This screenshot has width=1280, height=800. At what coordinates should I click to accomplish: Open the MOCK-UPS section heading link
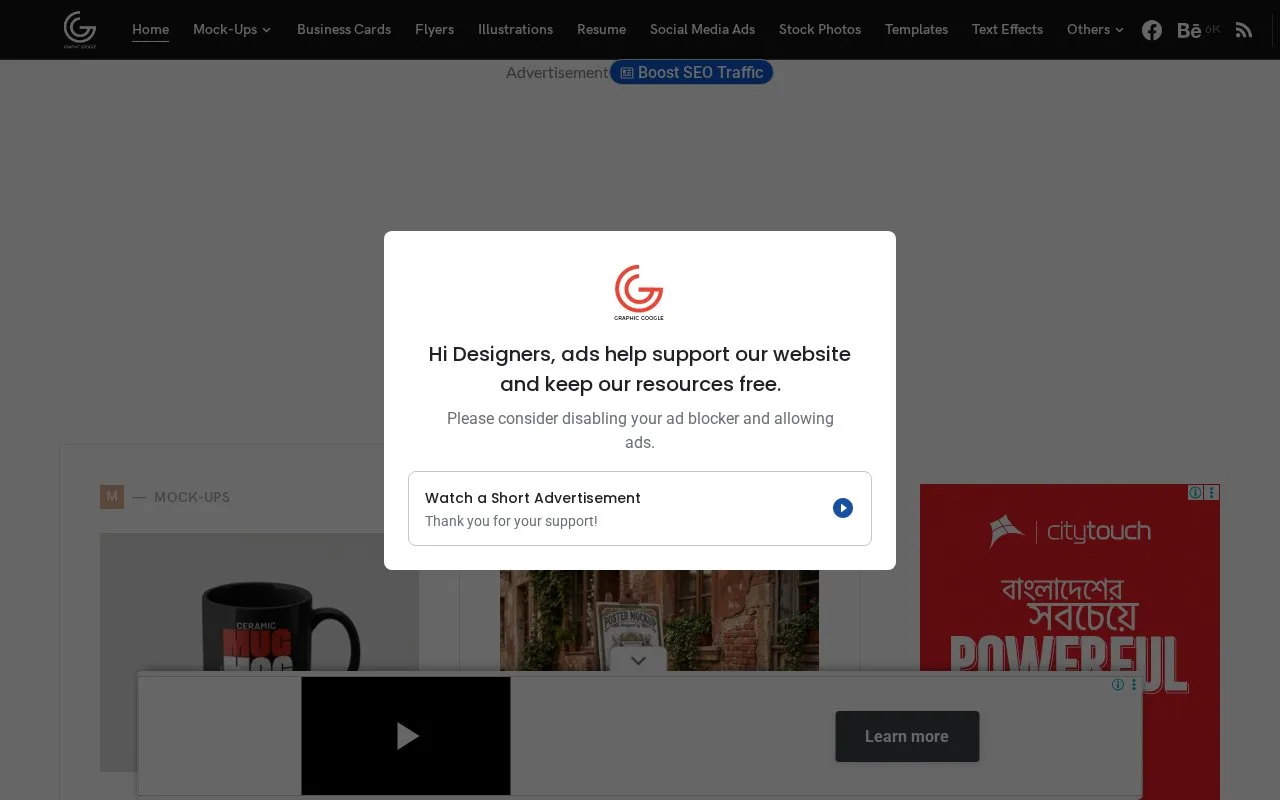(x=192, y=497)
